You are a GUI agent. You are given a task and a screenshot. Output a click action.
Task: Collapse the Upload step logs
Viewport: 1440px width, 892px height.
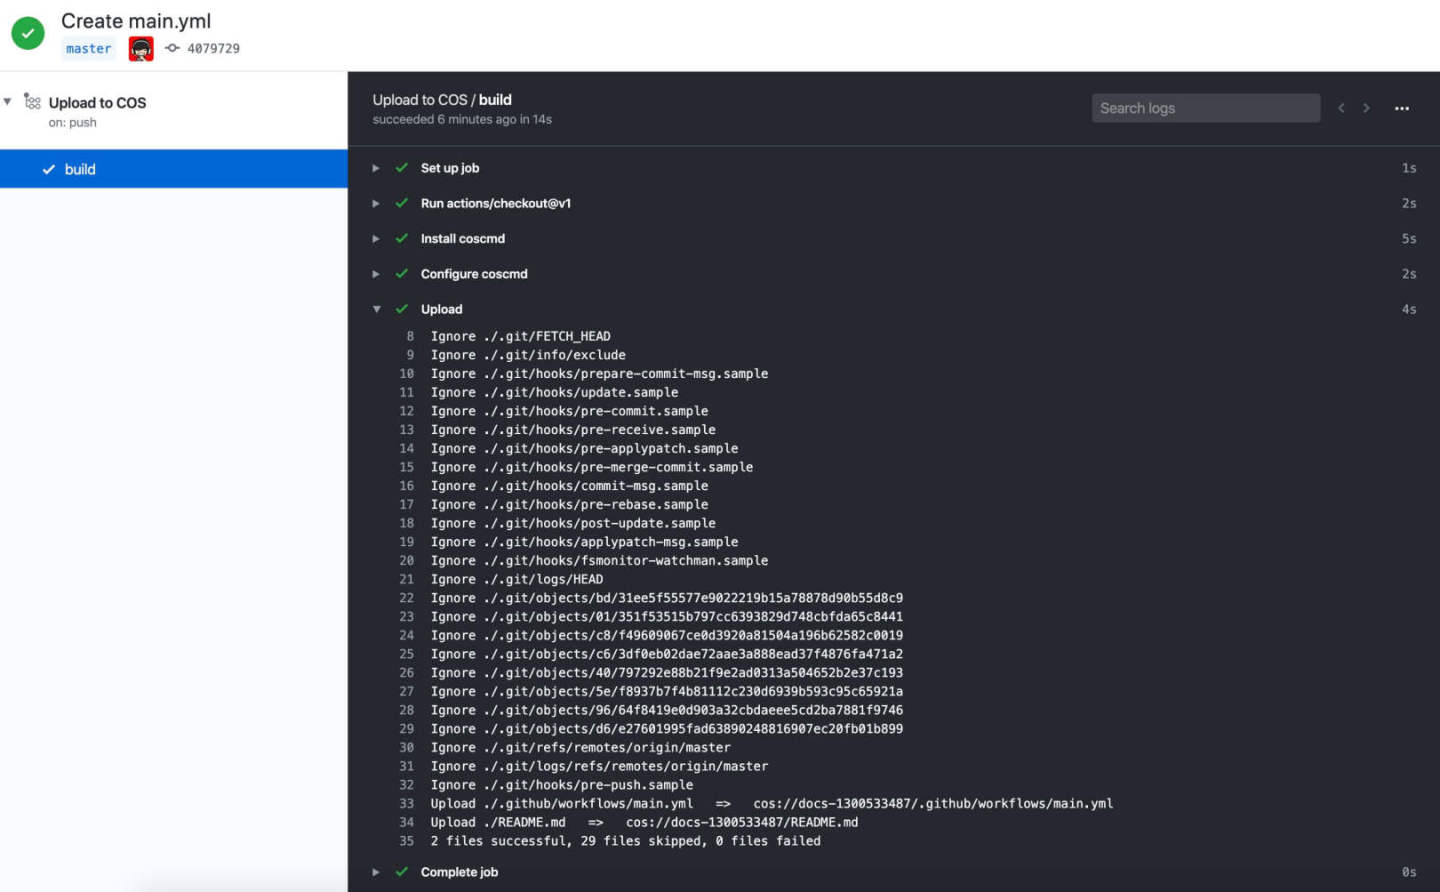click(377, 309)
